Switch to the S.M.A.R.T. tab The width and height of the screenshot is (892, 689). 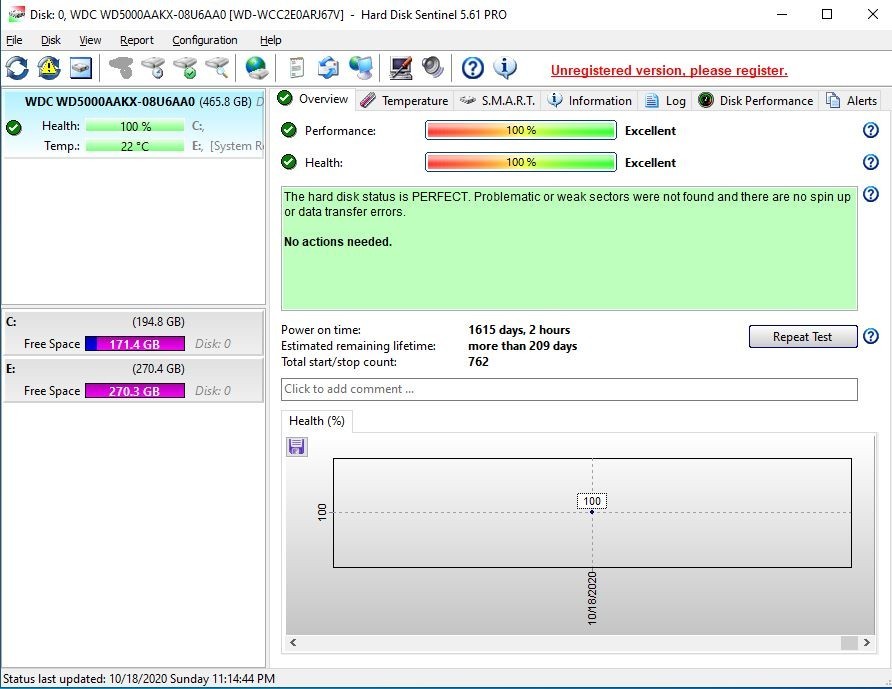coord(498,101)
